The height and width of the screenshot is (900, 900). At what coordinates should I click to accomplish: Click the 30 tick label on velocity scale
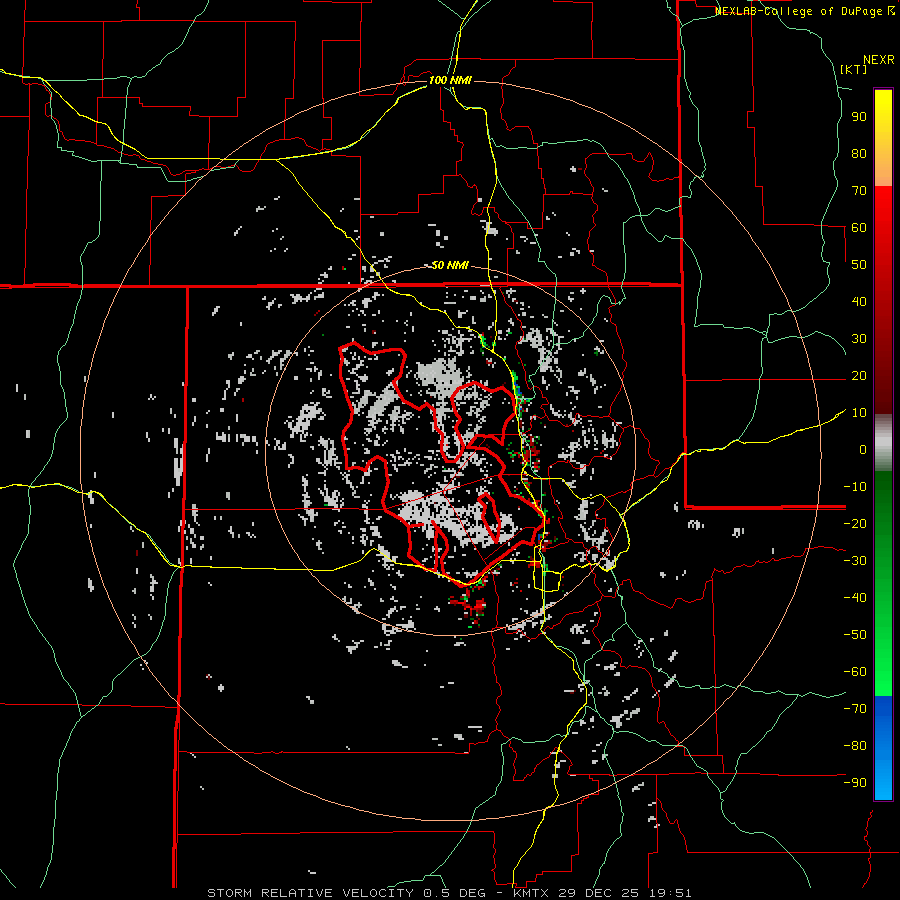pos(858,339)
